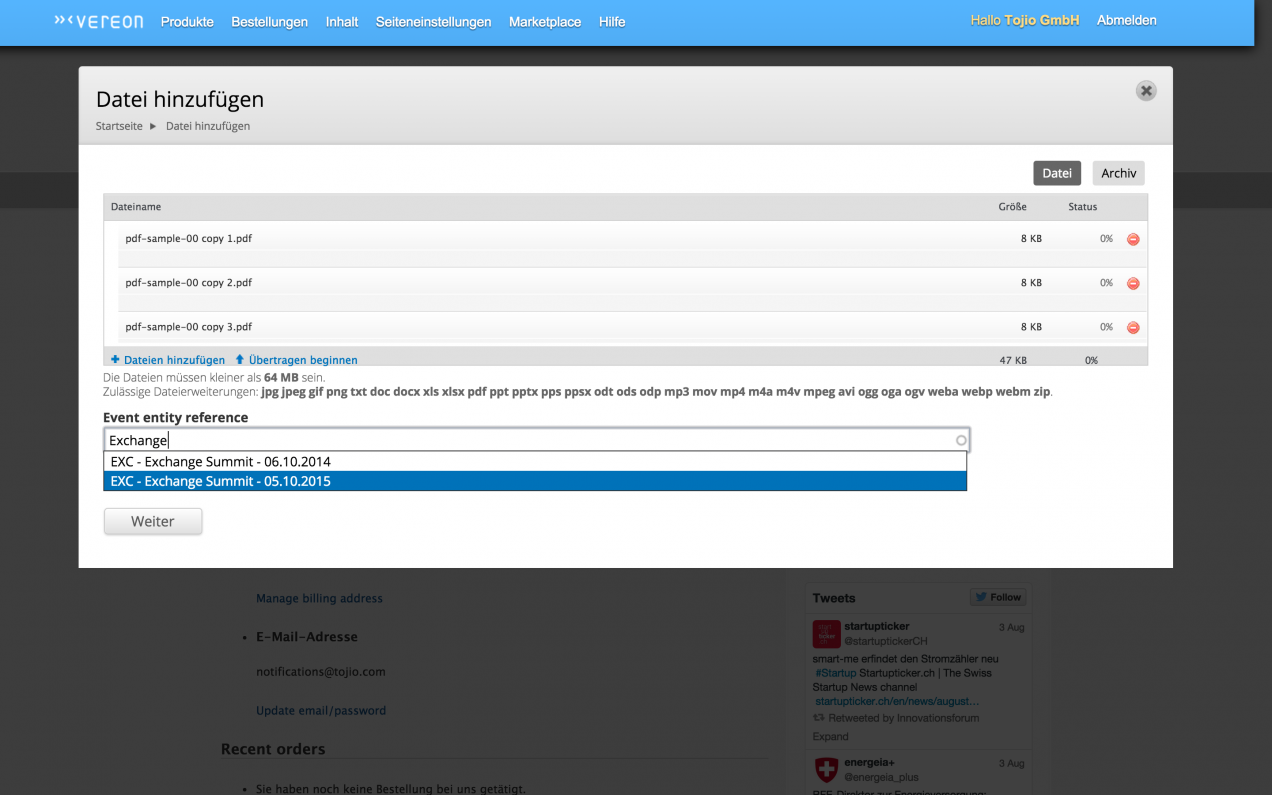Close the Datei hinzufügen dialog
The image size is (1272, 795).
pos(1146,91)
